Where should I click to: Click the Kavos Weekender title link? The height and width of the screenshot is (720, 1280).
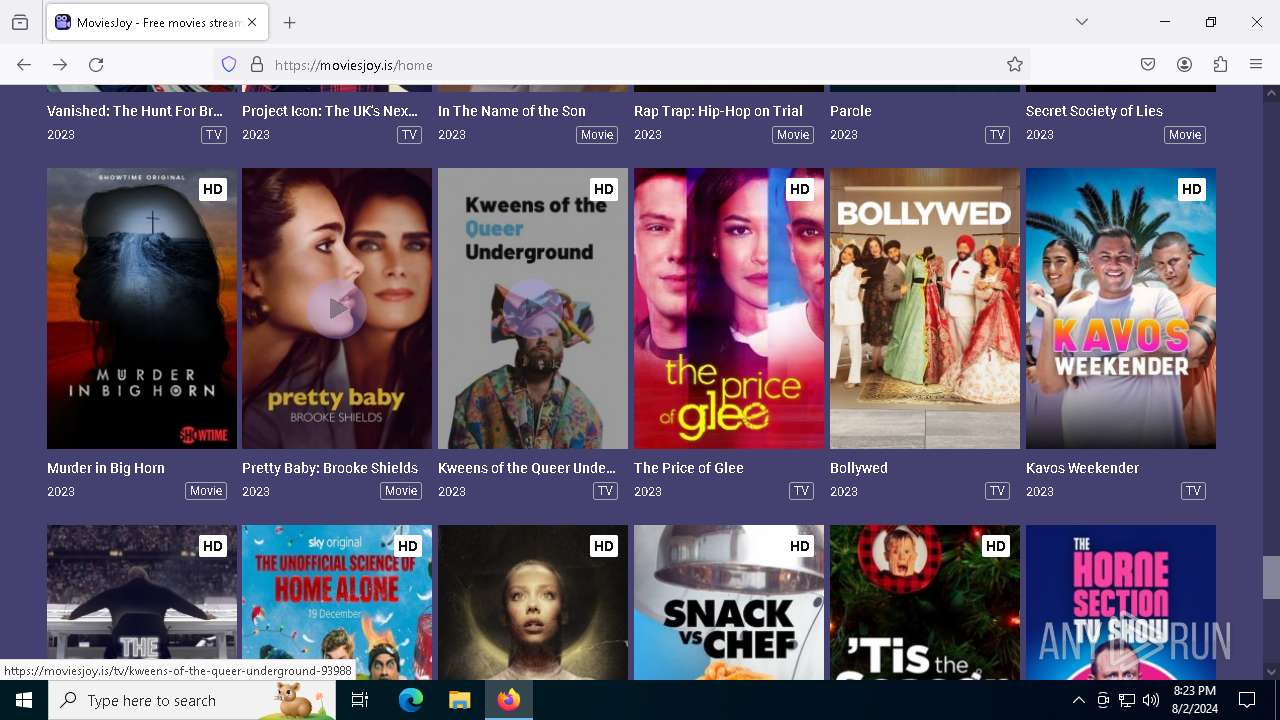[x=1082, y=468]
